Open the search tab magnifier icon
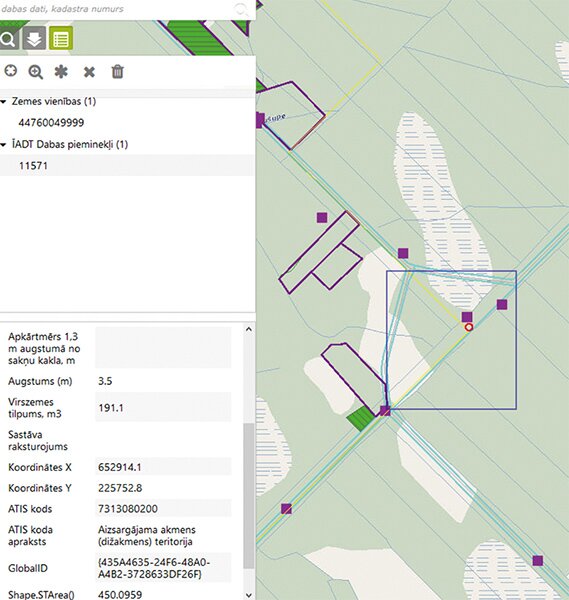 tap(8, 39)
